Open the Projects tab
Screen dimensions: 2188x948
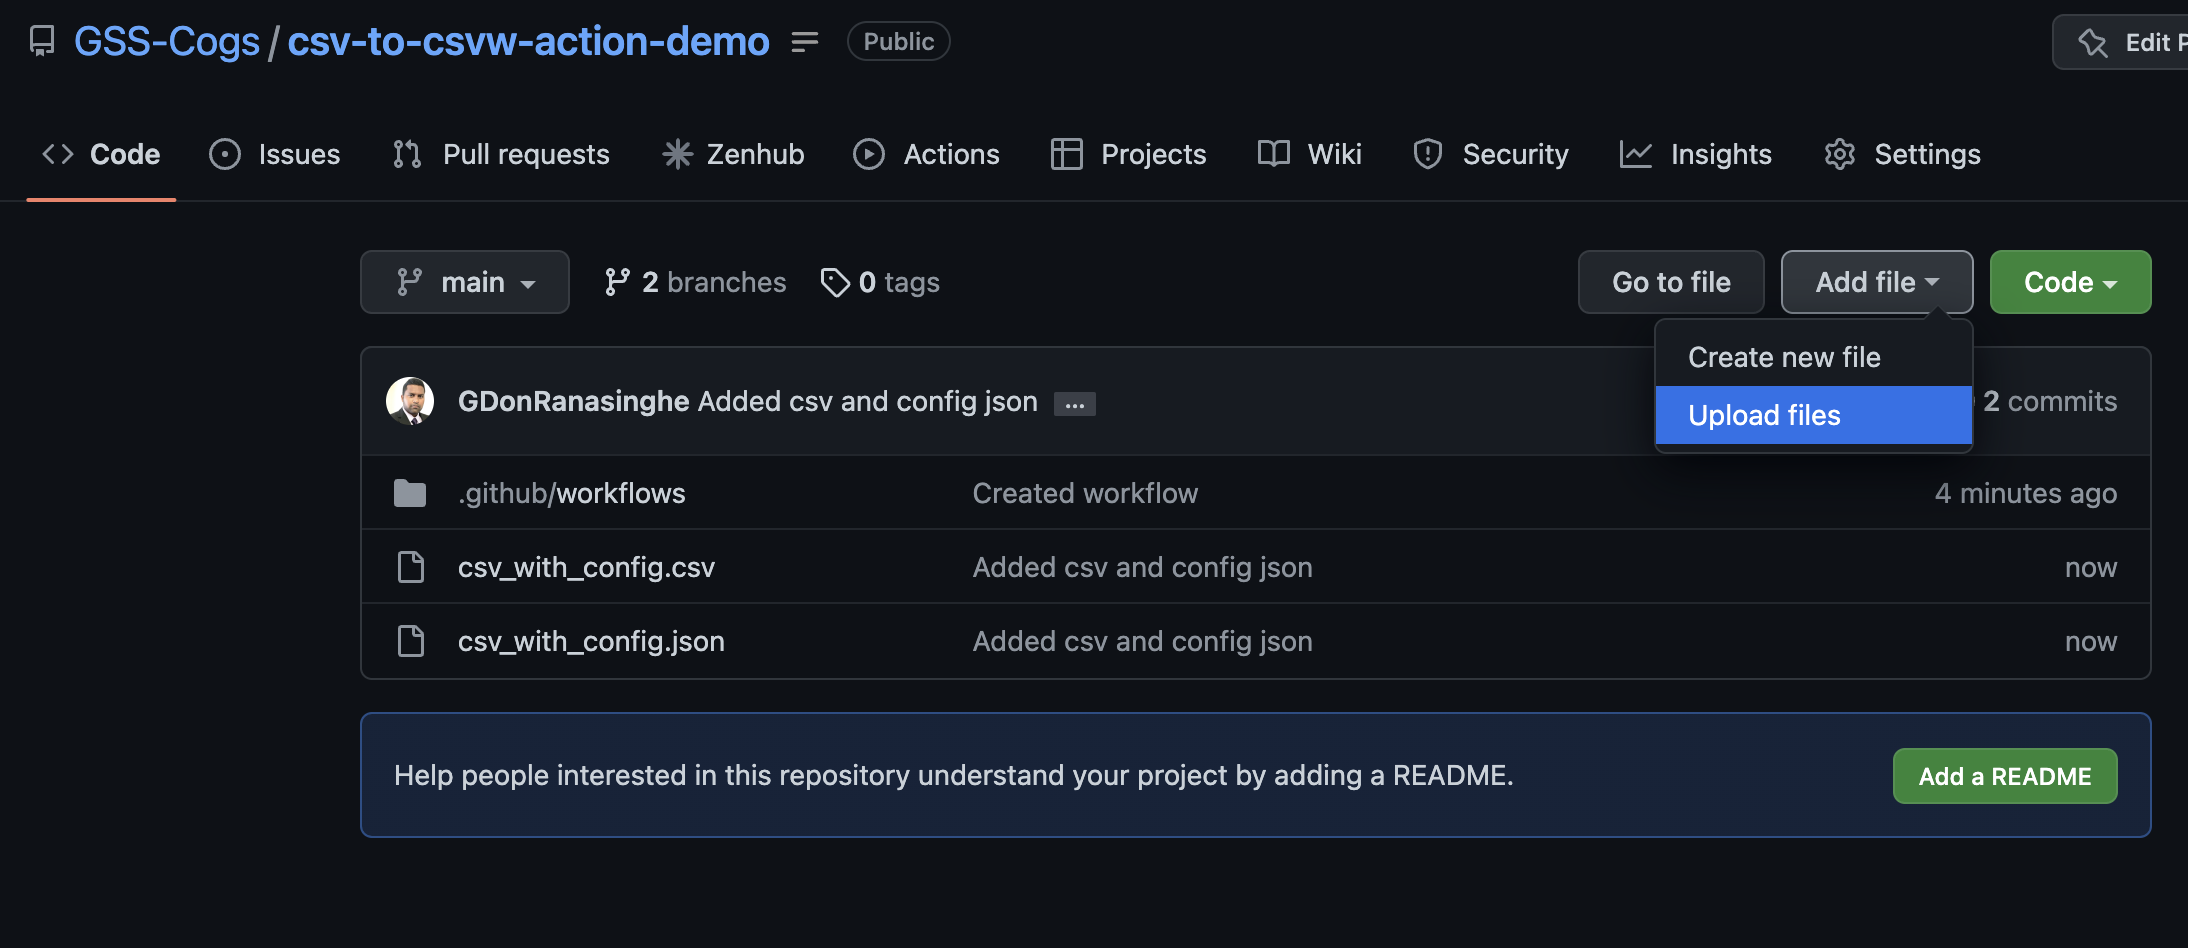pyautogui.click(x=1128, y=154)
